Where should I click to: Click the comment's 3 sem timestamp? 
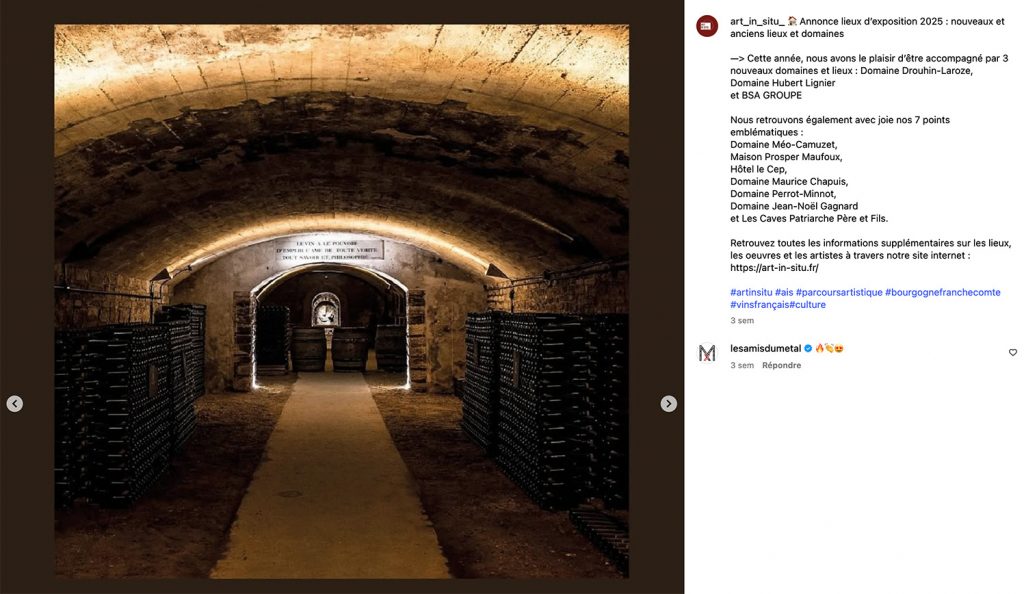coord(742,366)
